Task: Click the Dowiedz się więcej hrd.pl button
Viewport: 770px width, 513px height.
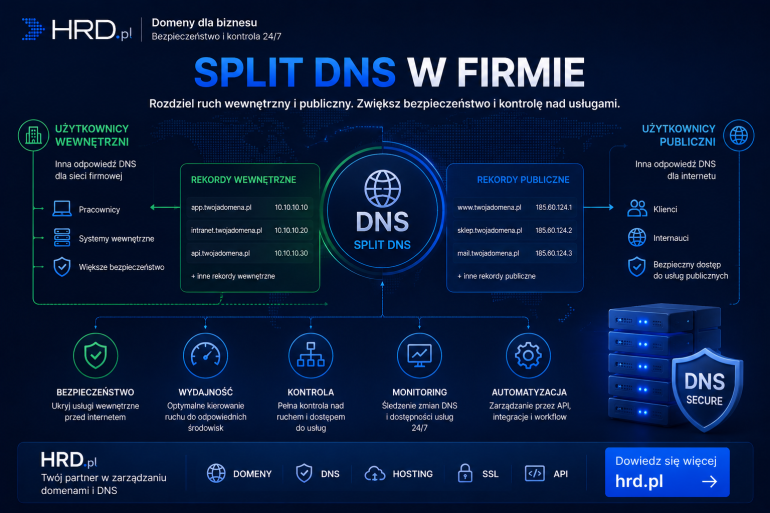Action: point(667,472)
